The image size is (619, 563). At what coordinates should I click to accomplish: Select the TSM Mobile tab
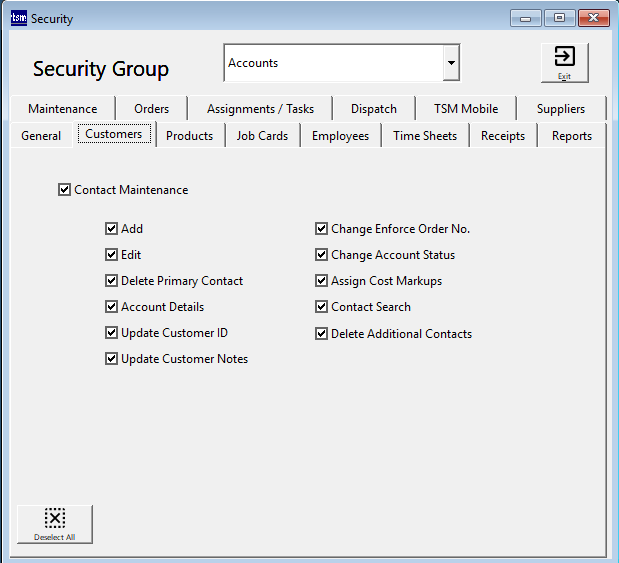click(466, 109)
